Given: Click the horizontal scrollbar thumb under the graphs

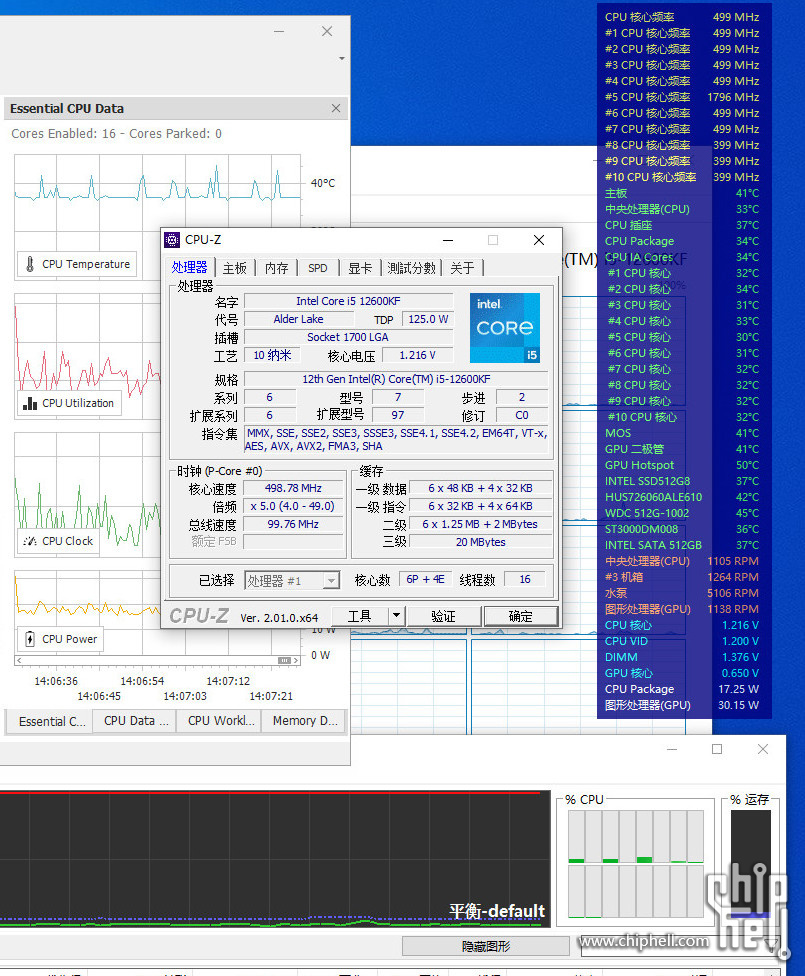Looking at the screenshot, I should point(284,660).
